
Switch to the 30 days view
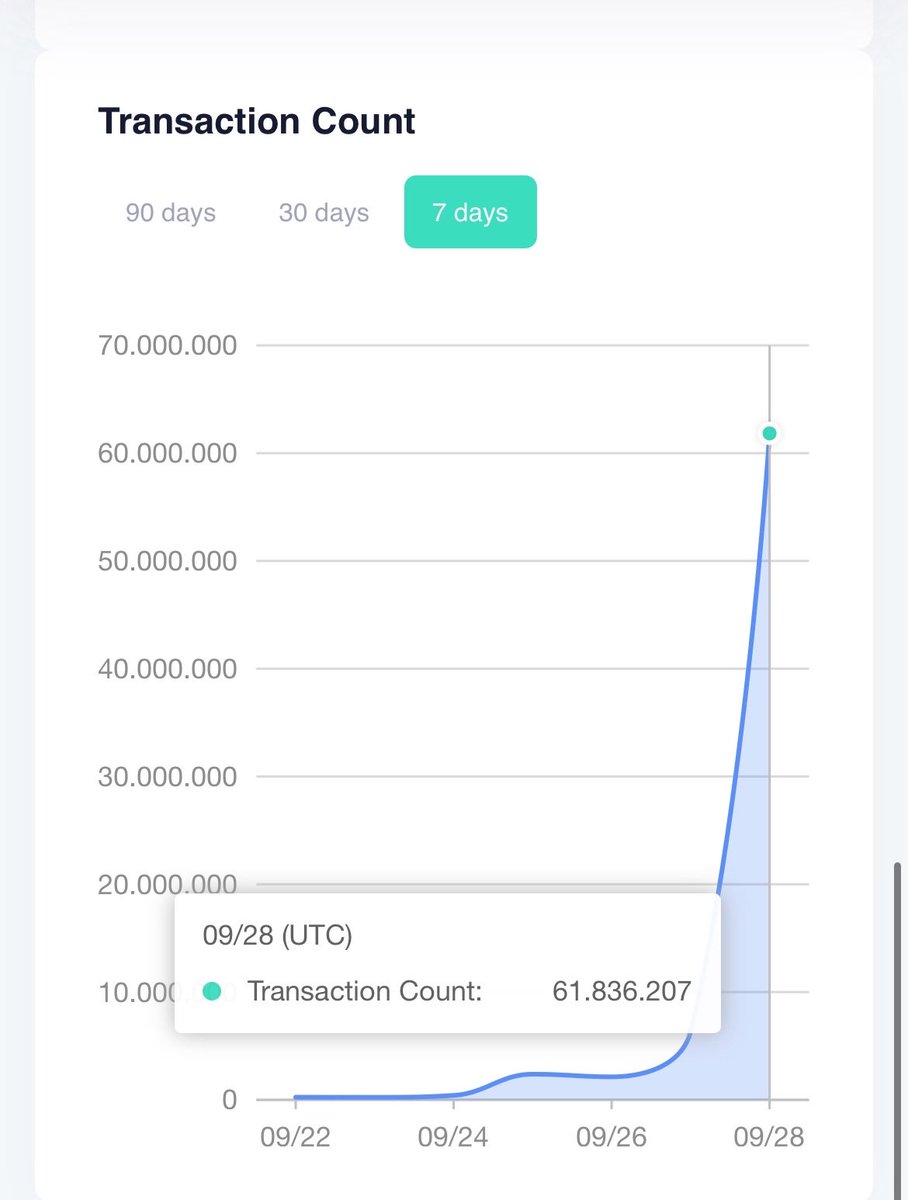[x=323, y=211]
